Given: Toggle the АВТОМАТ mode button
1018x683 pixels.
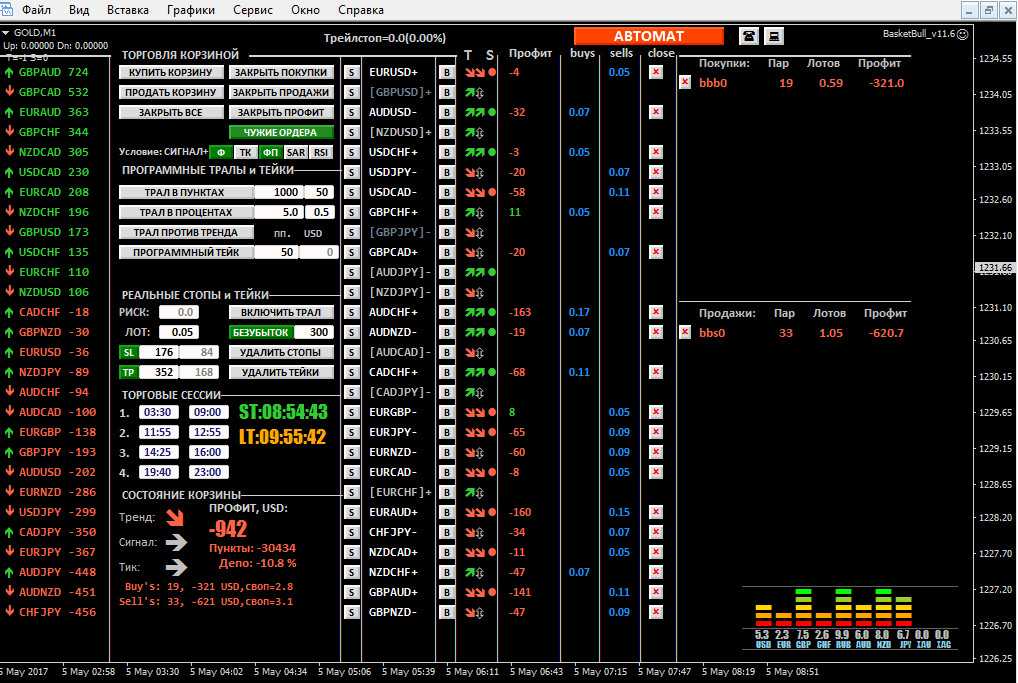Looking at the screenshot, I should (x=648, y=36).
